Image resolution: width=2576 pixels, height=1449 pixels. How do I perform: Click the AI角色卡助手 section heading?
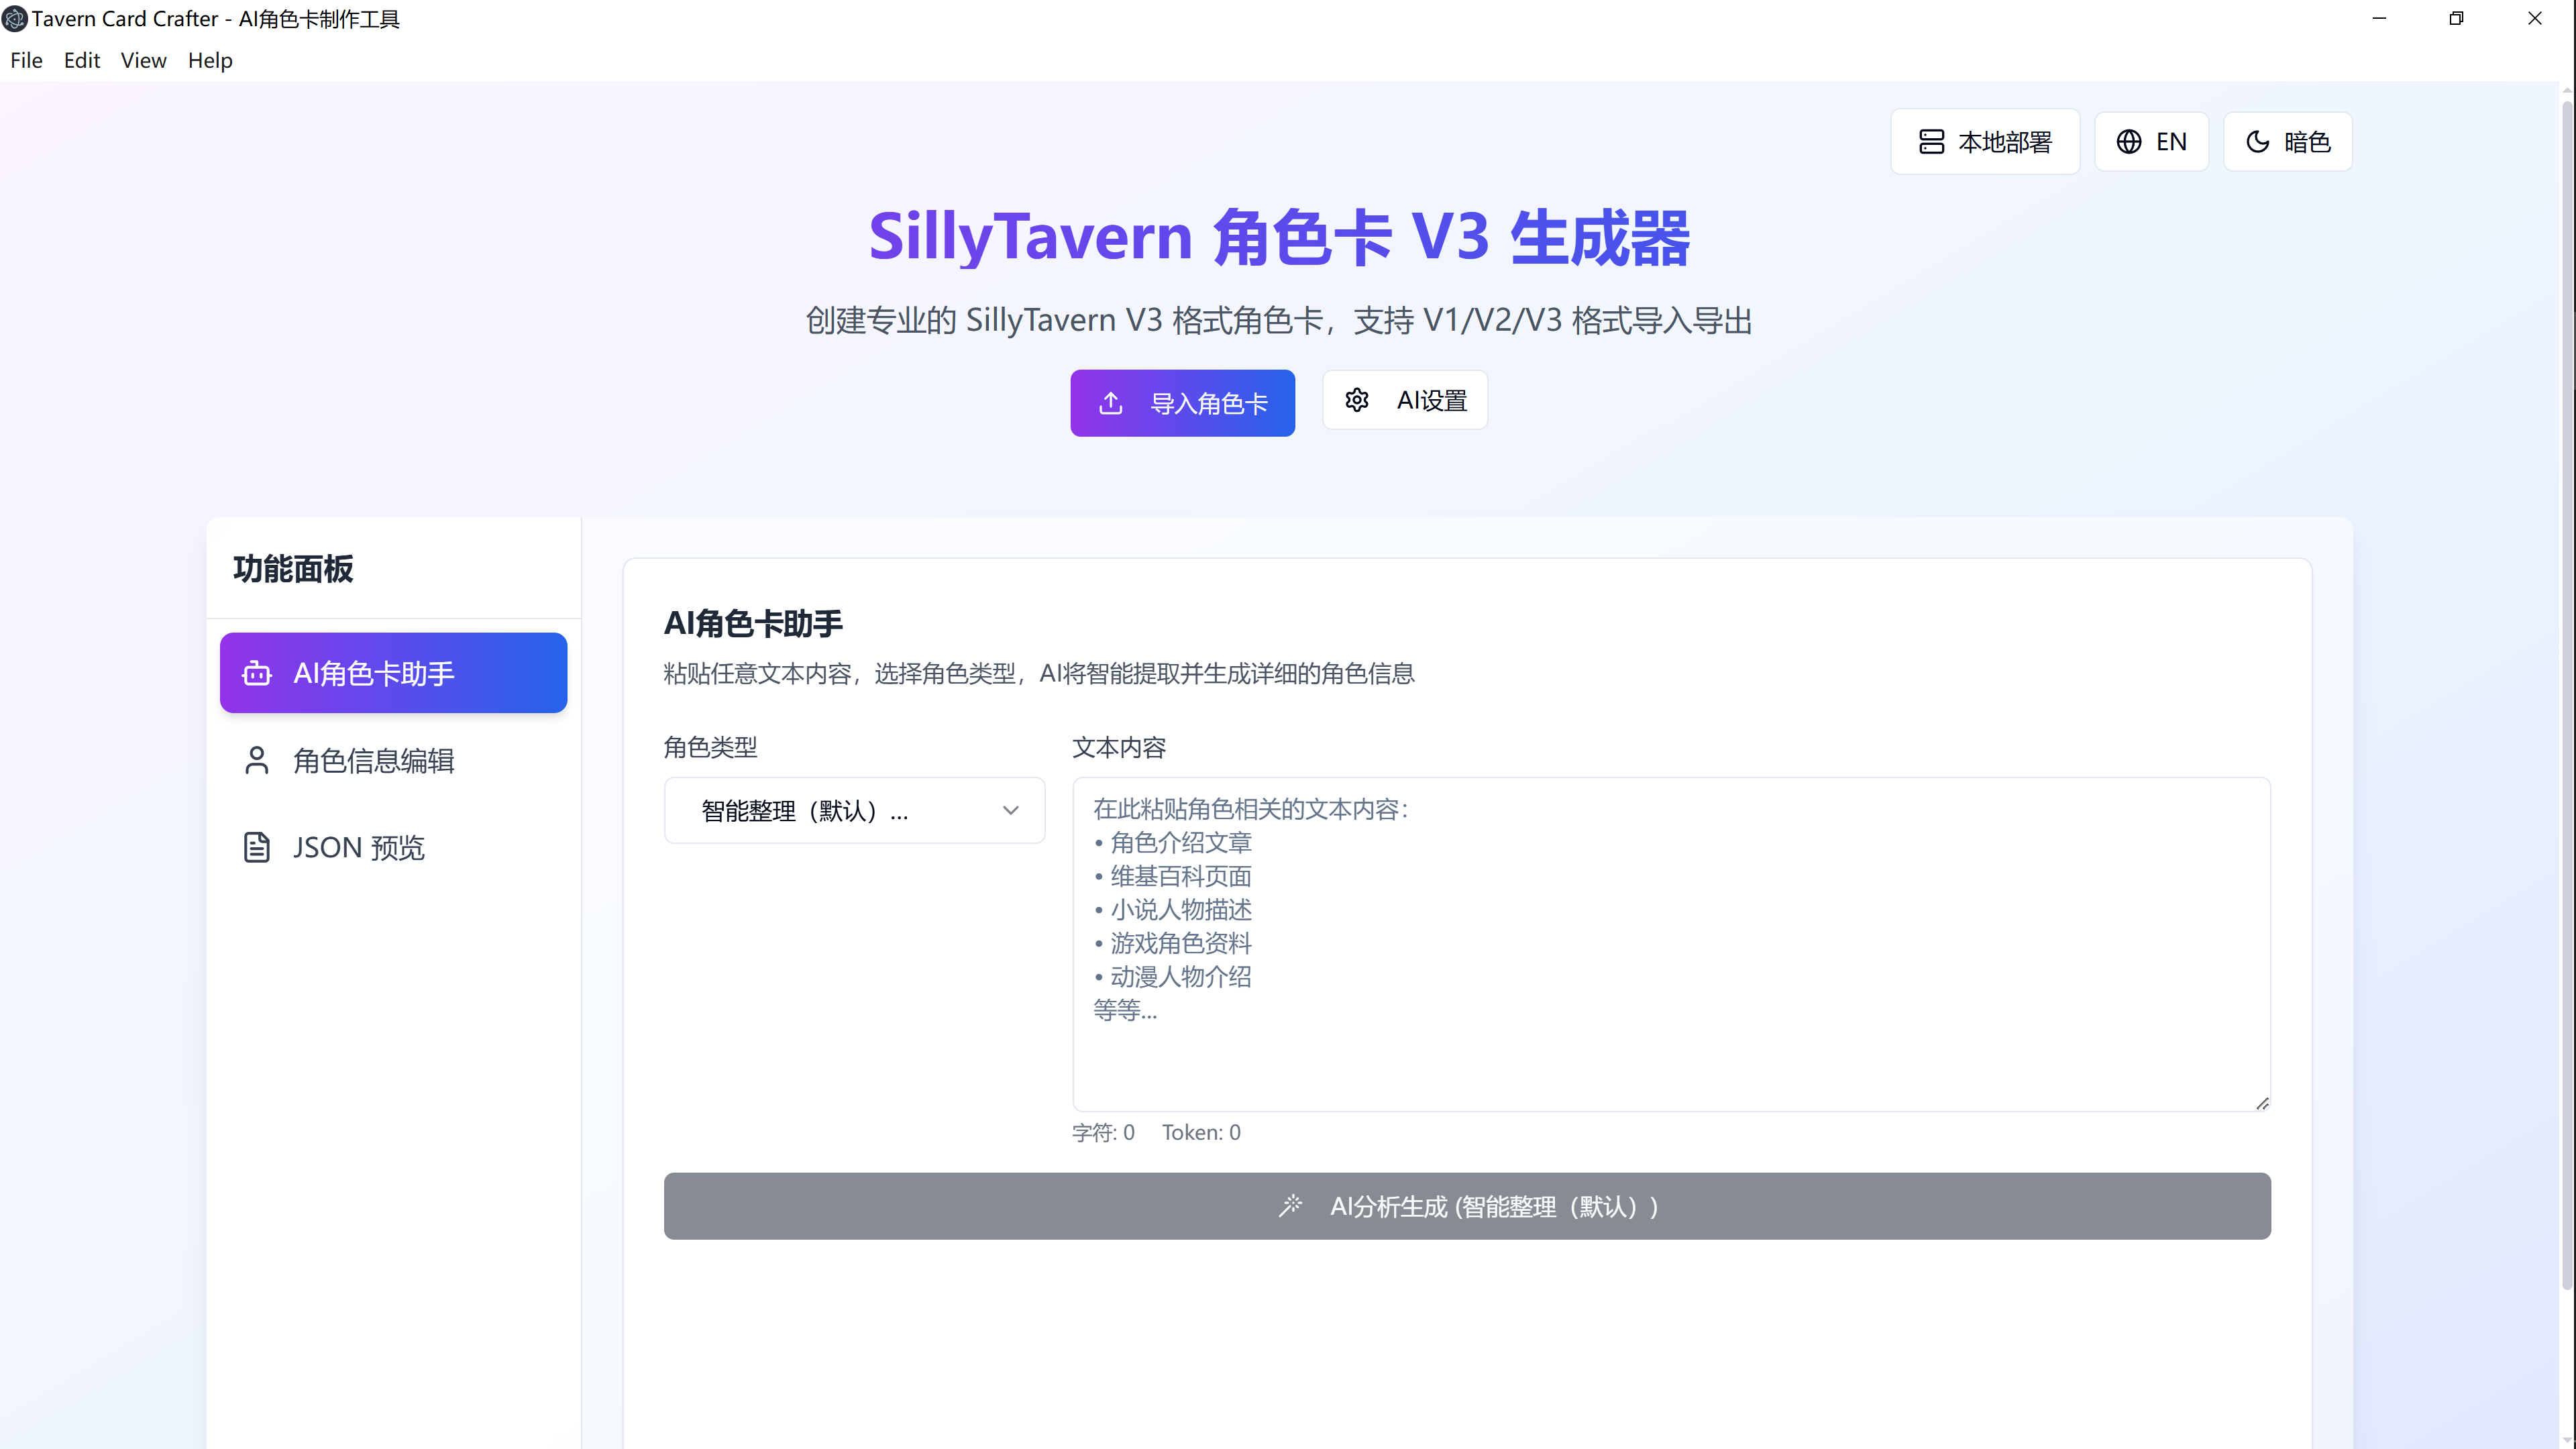tap(753, 623)
